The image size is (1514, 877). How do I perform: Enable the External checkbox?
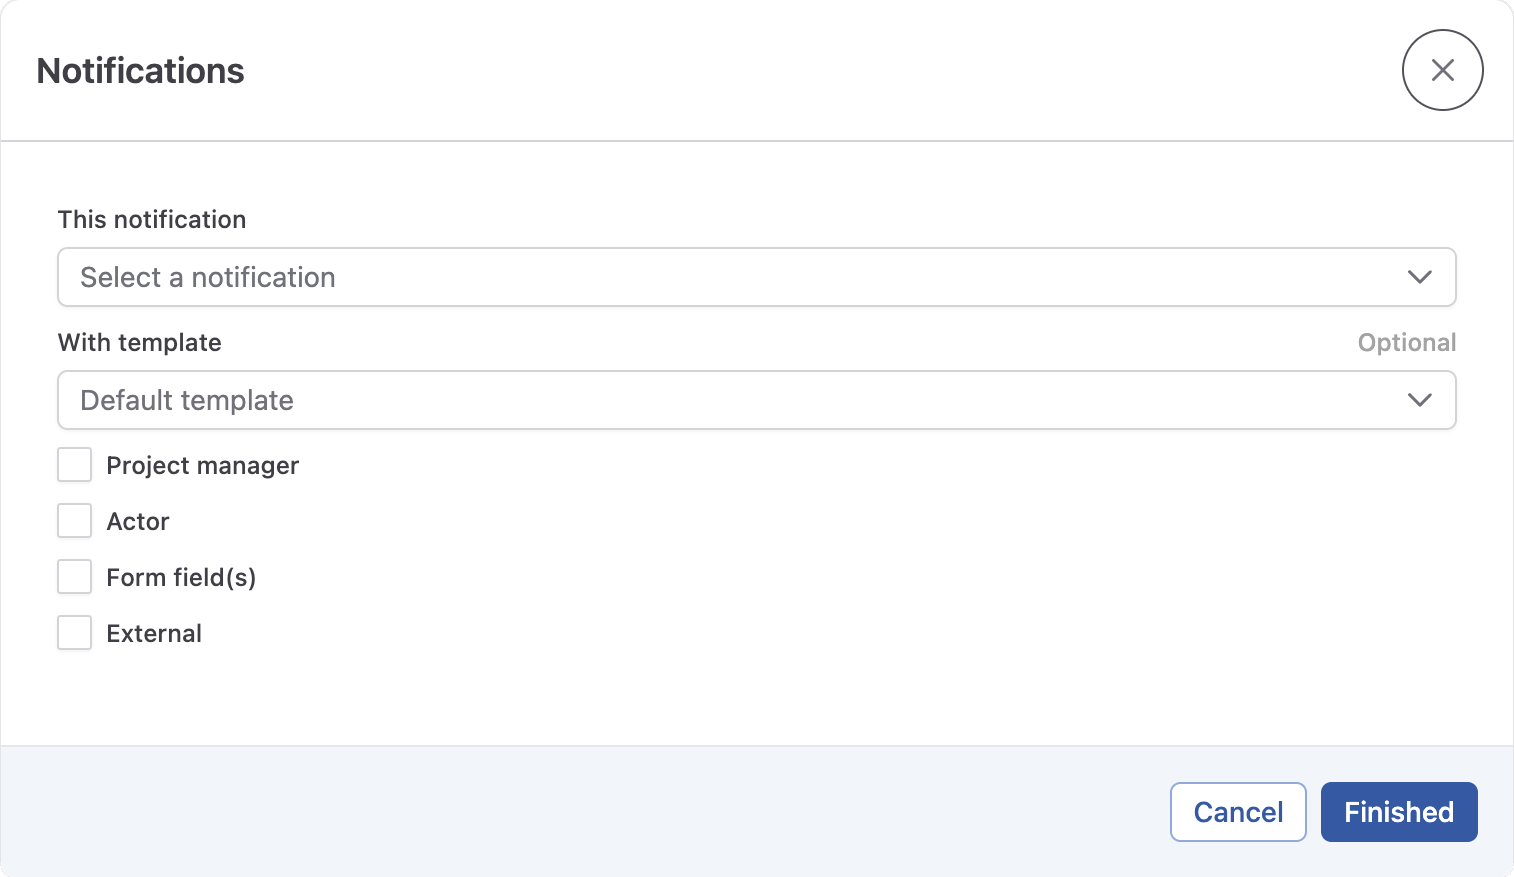pos(74,632)
